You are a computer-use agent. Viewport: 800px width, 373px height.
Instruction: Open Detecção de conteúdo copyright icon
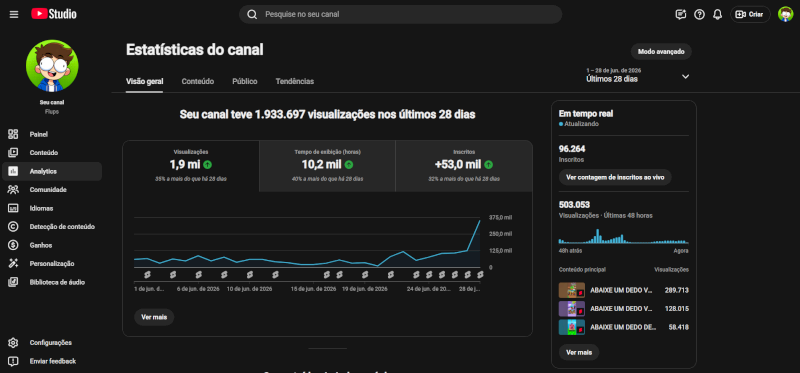13,227
